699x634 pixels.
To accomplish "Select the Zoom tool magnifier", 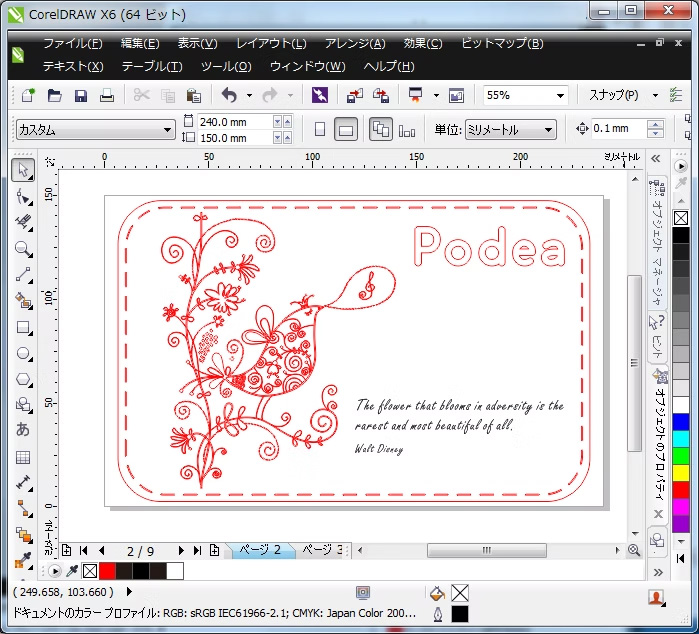I will pyautogui.click(x=23, y=249).
